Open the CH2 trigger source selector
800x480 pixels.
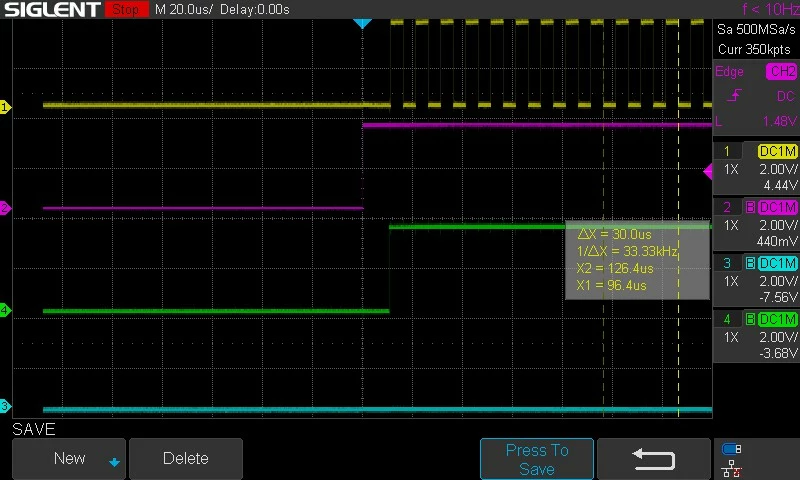782,71
